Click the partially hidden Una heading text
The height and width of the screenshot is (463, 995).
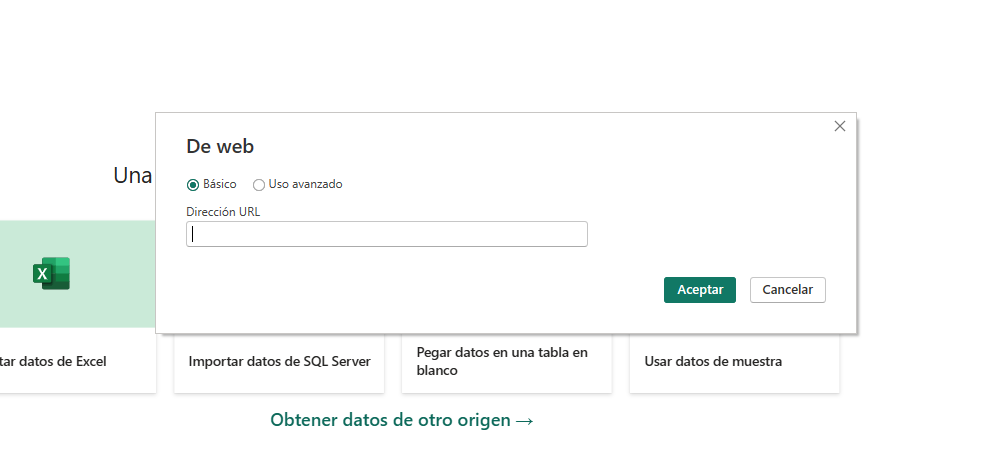[133, 176]
